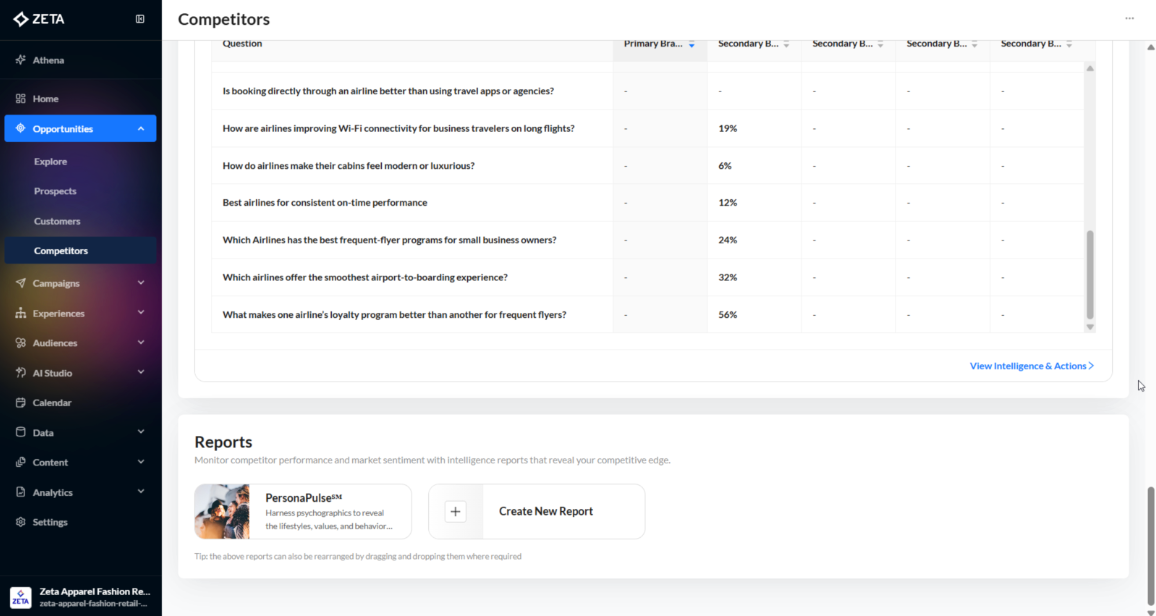Select Customers in the sidebar
Image resolution: width=1156 pixels, height=616 pixels.
(57, 221)
